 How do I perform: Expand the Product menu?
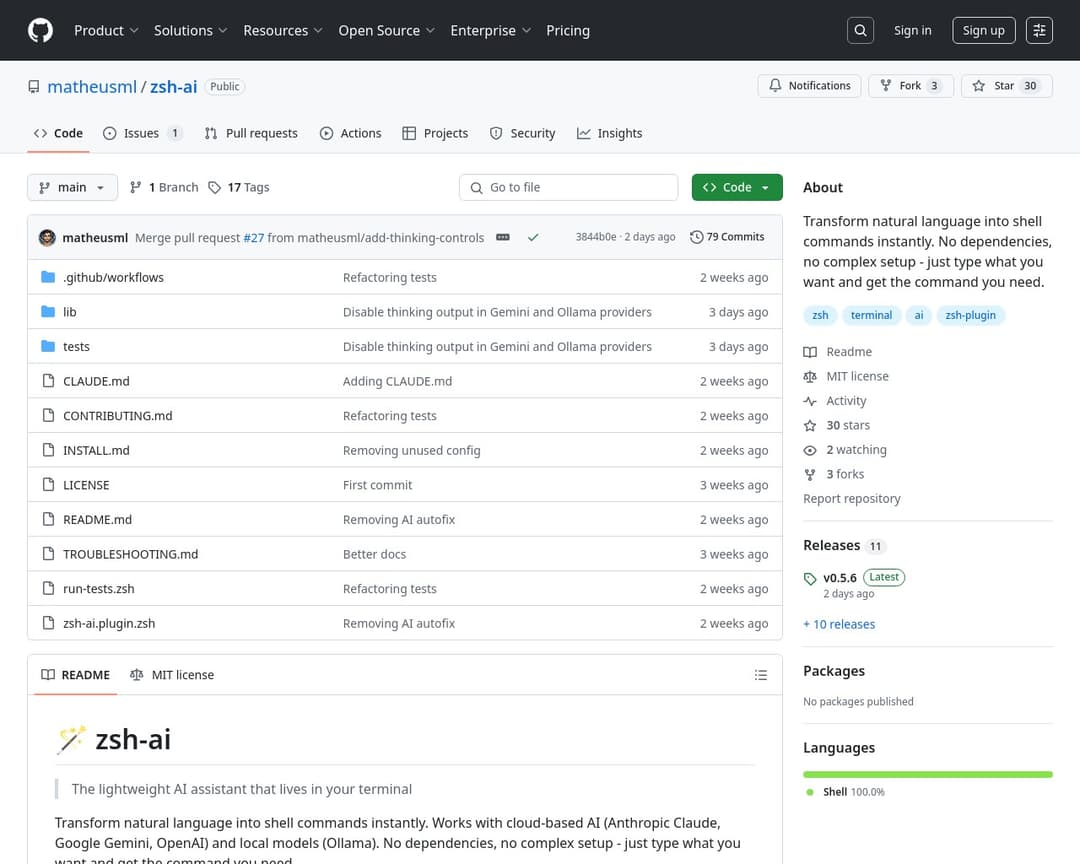(x=106, y=30)
